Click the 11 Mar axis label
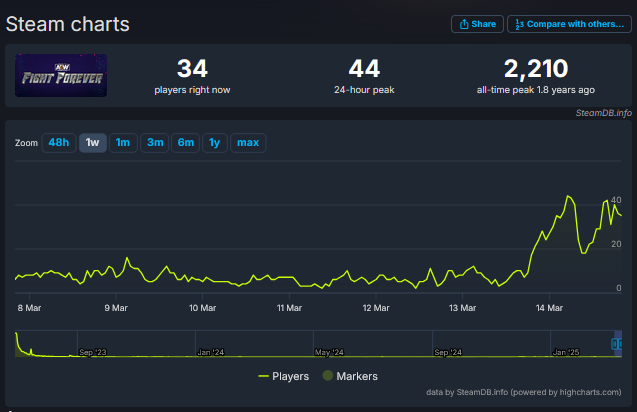The image size is (637, 412). coord(289,308)
